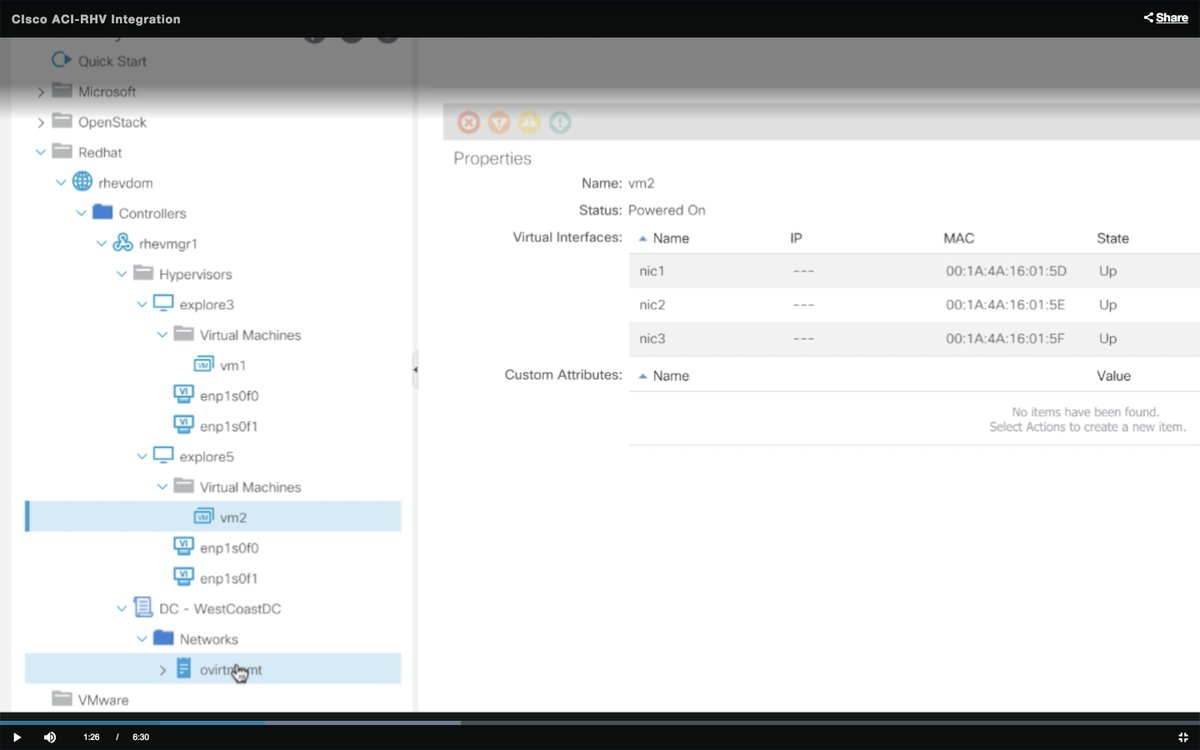Click the minor faults yellow icon
The image size is (1200, 750).
coord(530,123)
